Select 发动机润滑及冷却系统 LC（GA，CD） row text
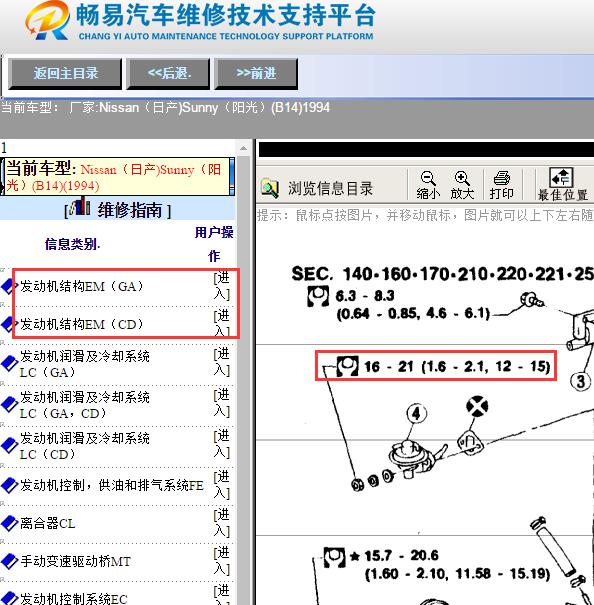Screen dimensions: 594x605 tap(85, 405)
